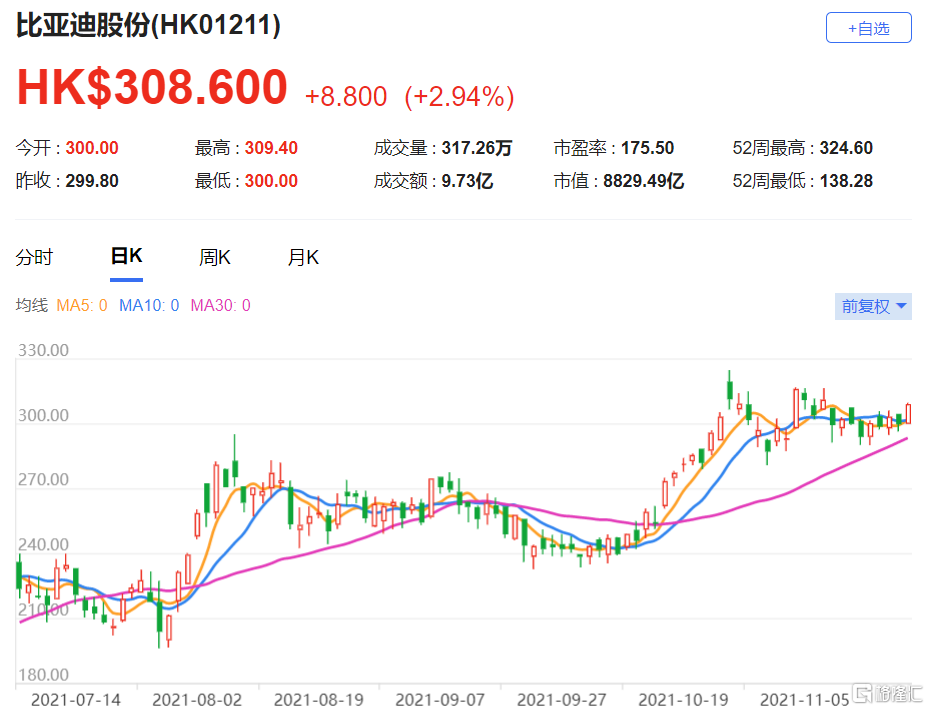Screen dimensions: 930x711
Task: Click the 市值 market cap 8829.49亿
Action: click(x=644, y=181)
